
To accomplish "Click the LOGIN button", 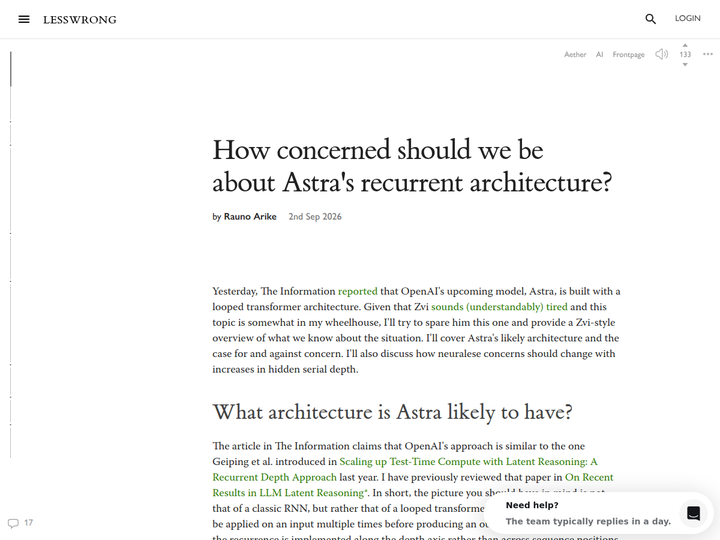I will pyautogui.click(x=687, y=18).
